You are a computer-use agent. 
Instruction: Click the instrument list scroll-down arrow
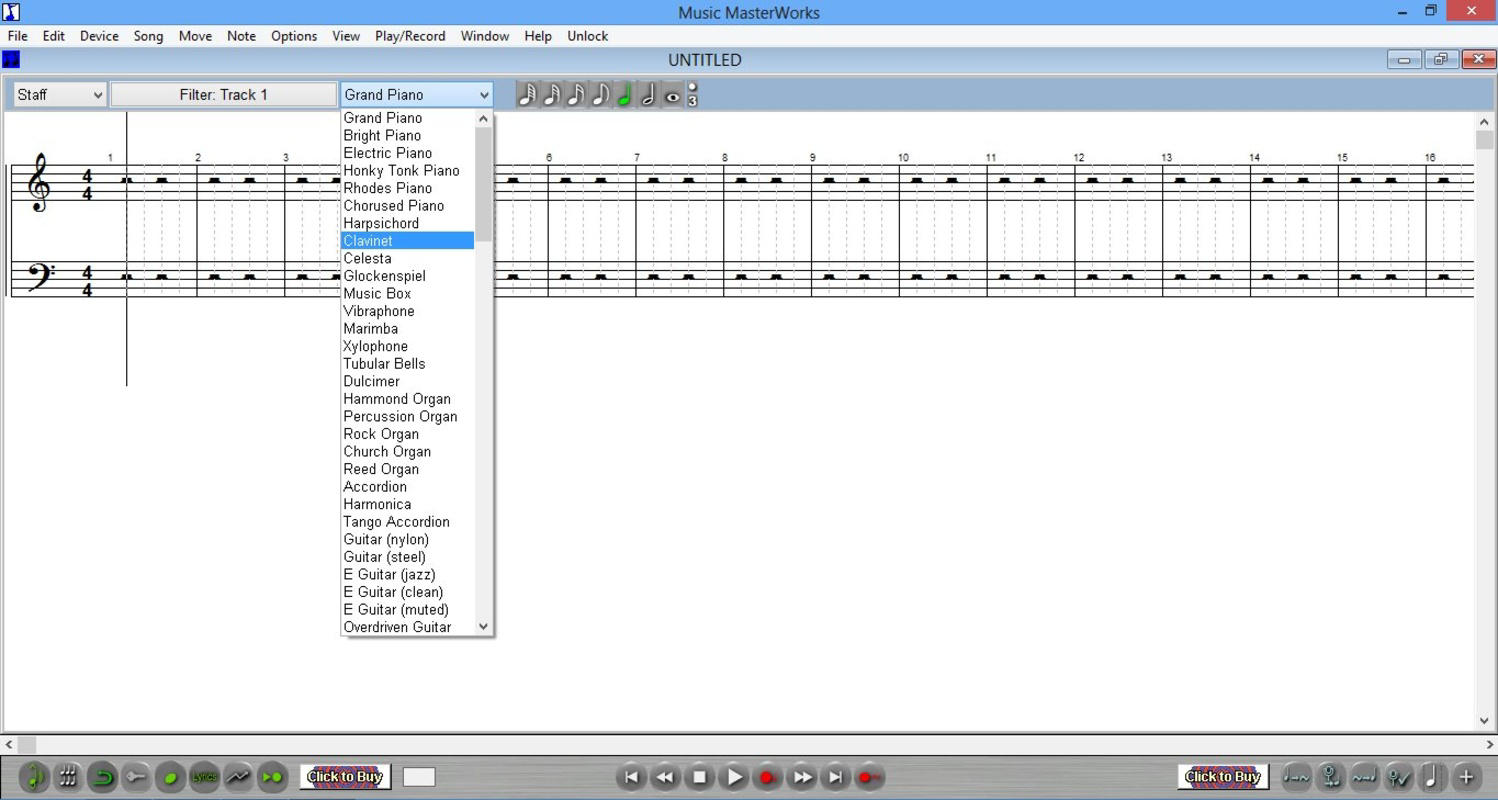[484, 627]
